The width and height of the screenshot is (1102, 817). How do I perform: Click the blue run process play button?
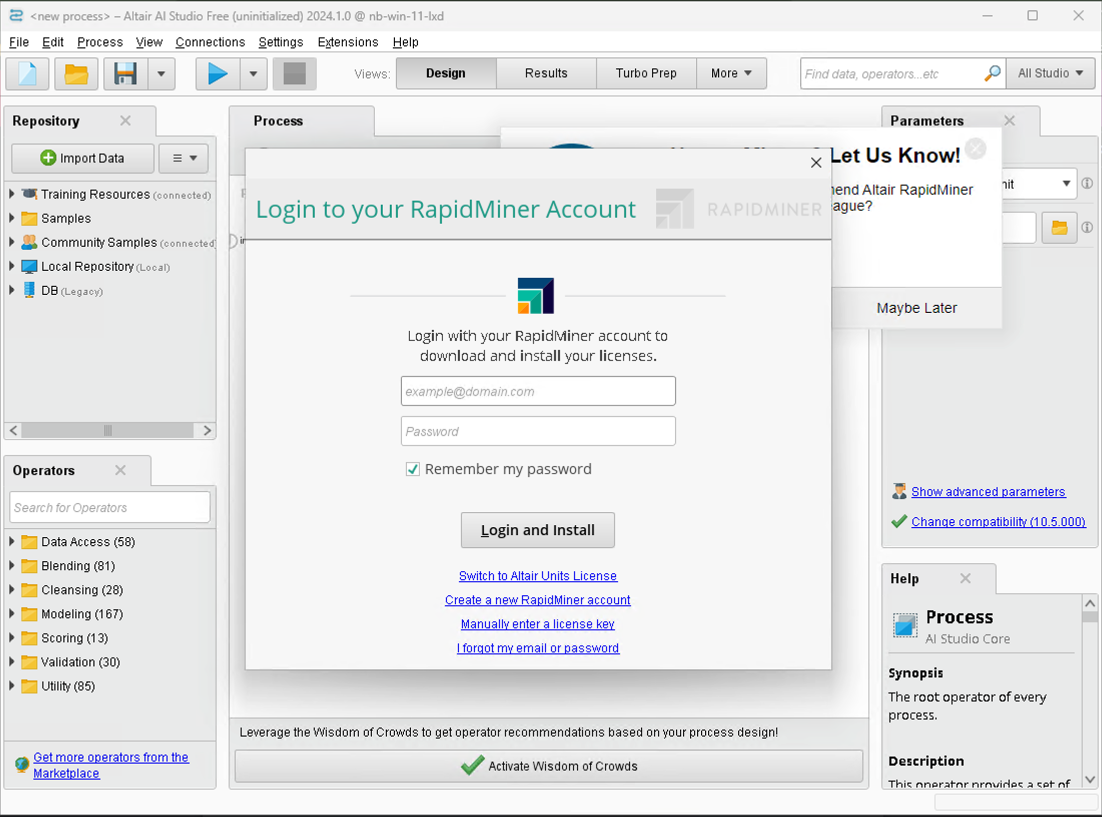point(217,74)
